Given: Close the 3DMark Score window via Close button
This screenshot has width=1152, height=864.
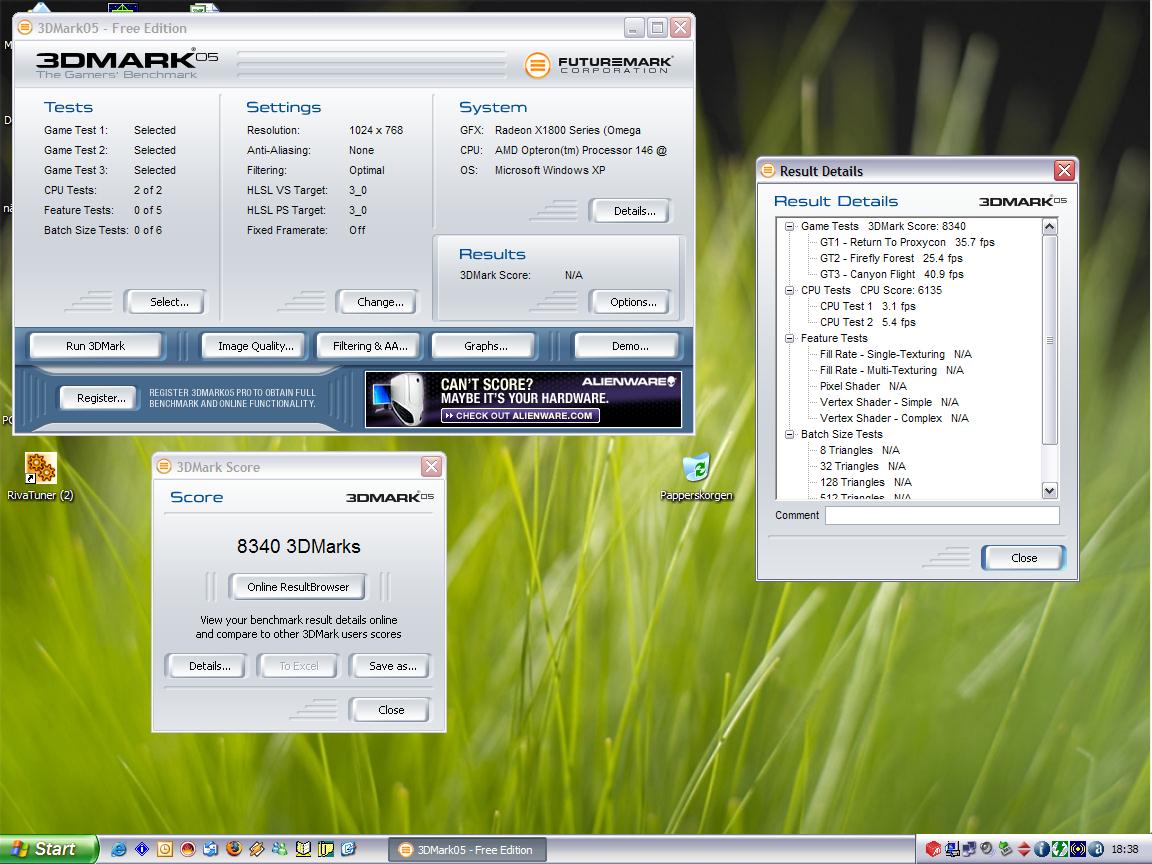Looking at the screenshot, I should pos(389,710).
